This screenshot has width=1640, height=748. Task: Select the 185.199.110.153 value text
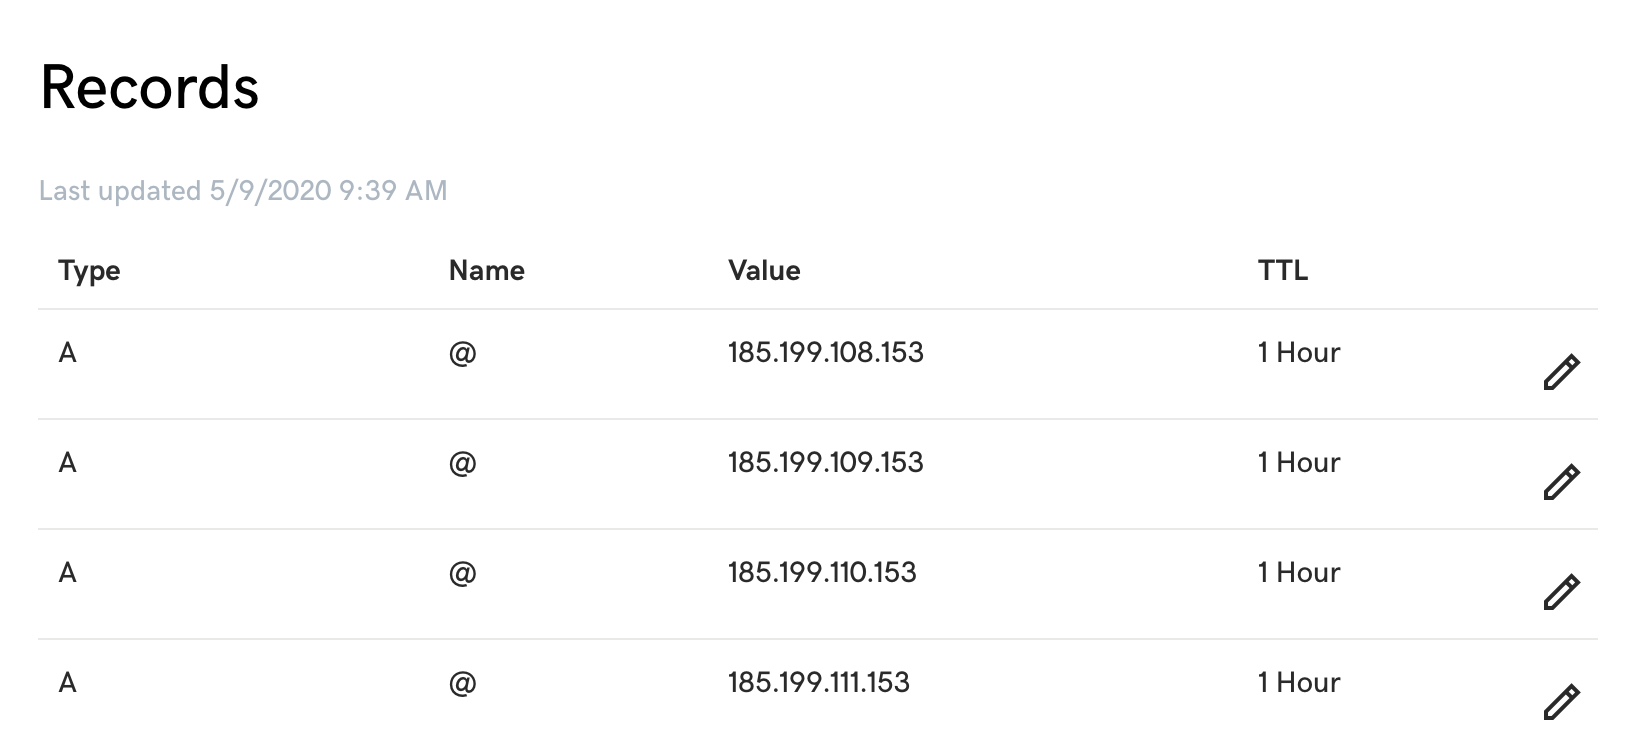(822, 572)
